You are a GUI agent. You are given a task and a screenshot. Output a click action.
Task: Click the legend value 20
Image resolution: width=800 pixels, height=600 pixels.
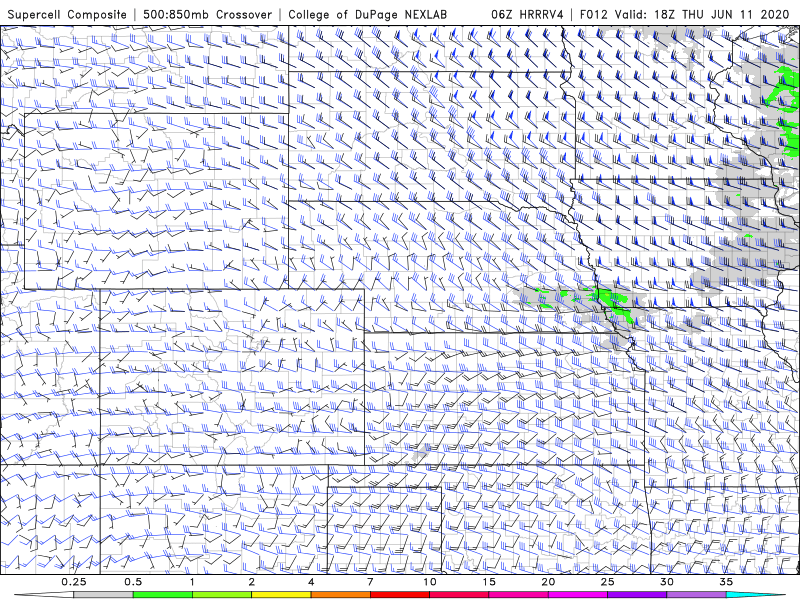(548, 582)
